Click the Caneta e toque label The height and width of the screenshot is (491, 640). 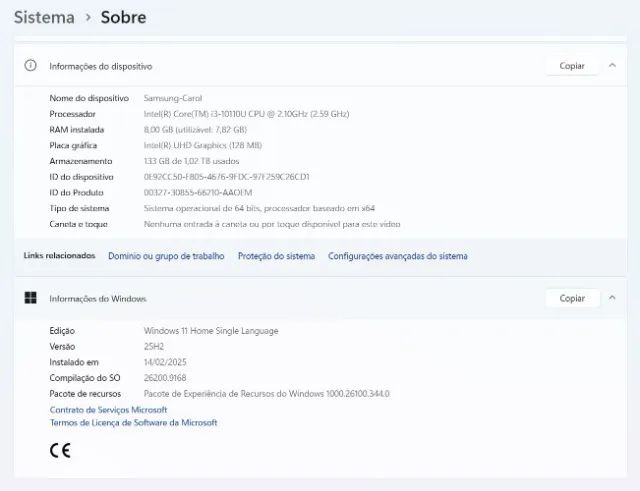click(78, 224)
